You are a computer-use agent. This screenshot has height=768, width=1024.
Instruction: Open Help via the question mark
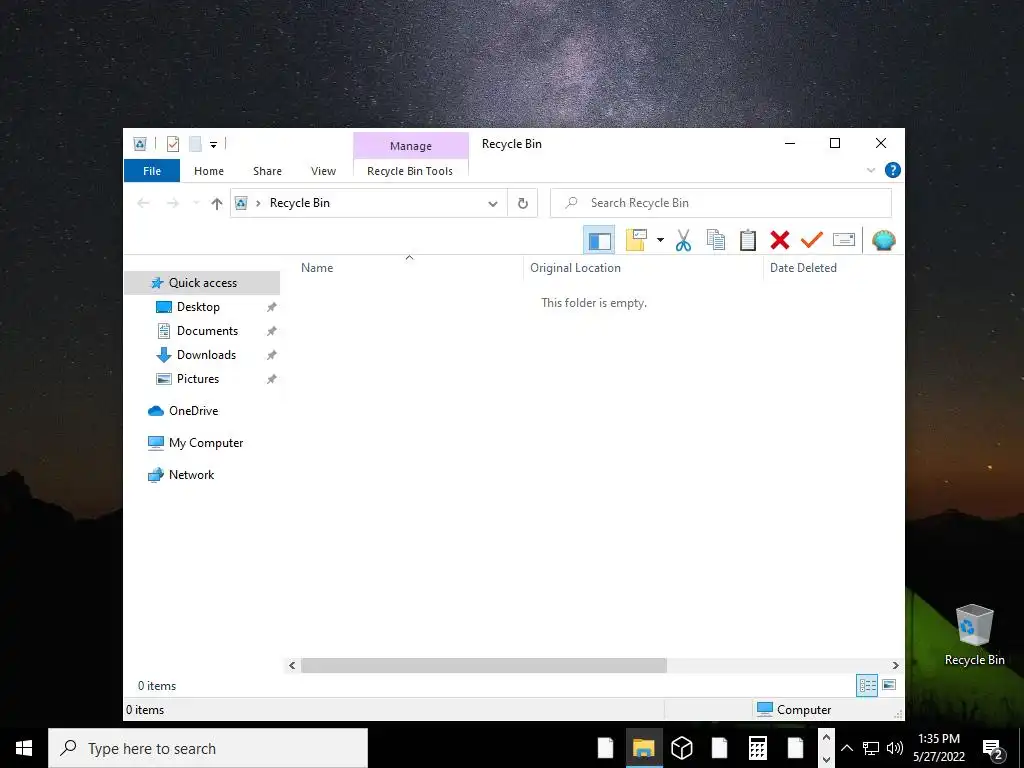(x=893, y=170)
